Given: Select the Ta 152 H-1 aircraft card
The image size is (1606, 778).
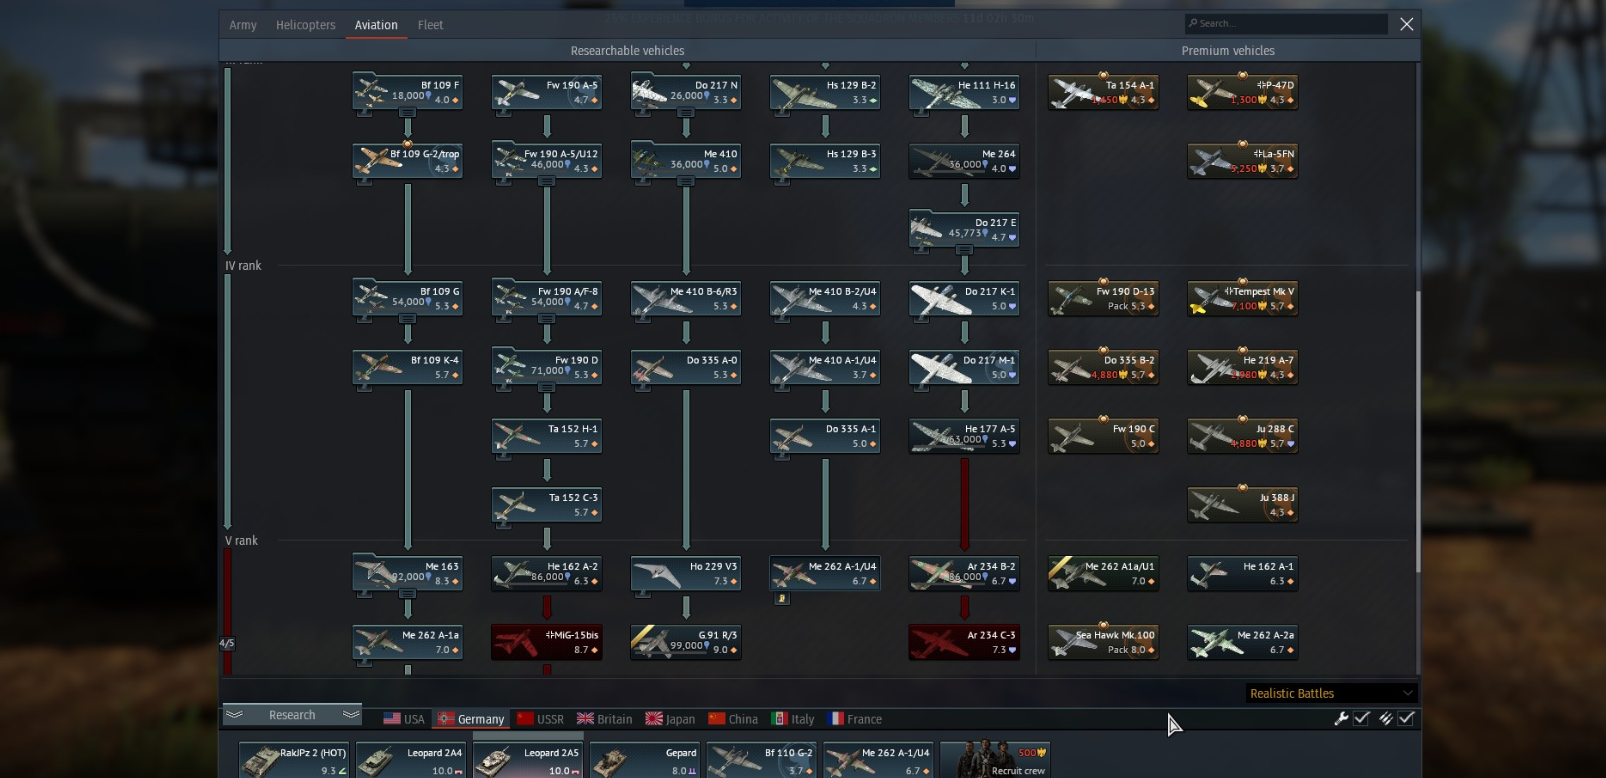Looking at the screenshot, I should pos(546,436).
